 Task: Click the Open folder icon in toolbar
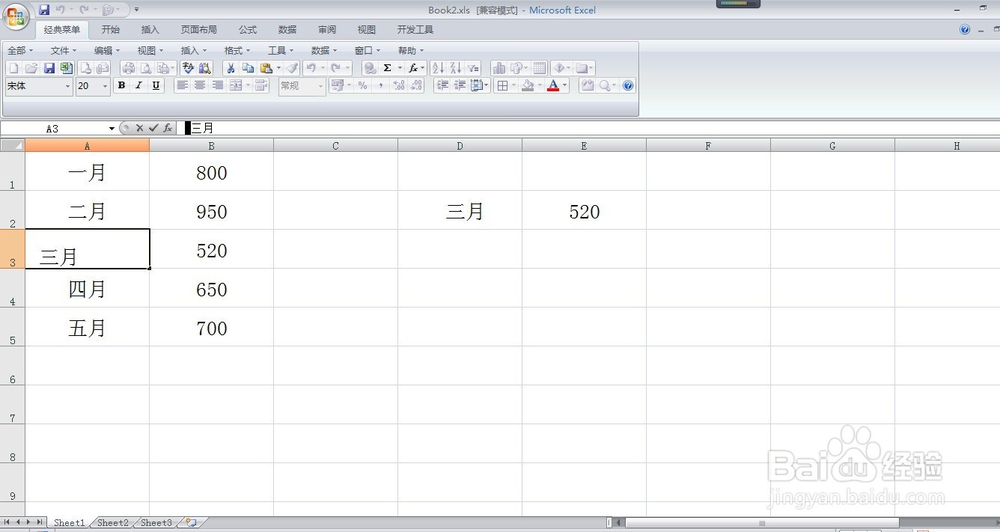click(x=31, y=68)
